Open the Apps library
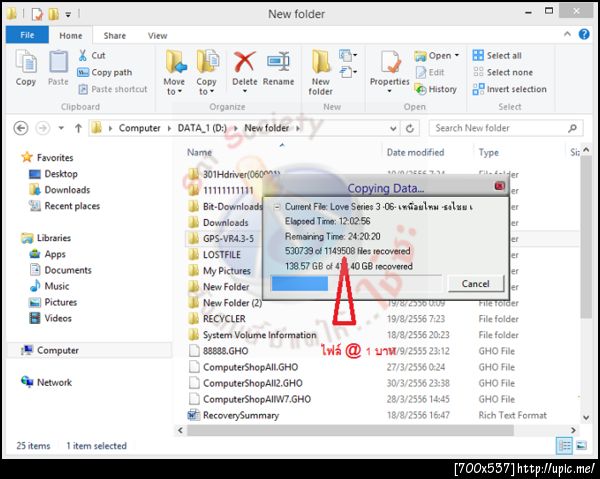This screenshot has width=600, height=479. 47,254
